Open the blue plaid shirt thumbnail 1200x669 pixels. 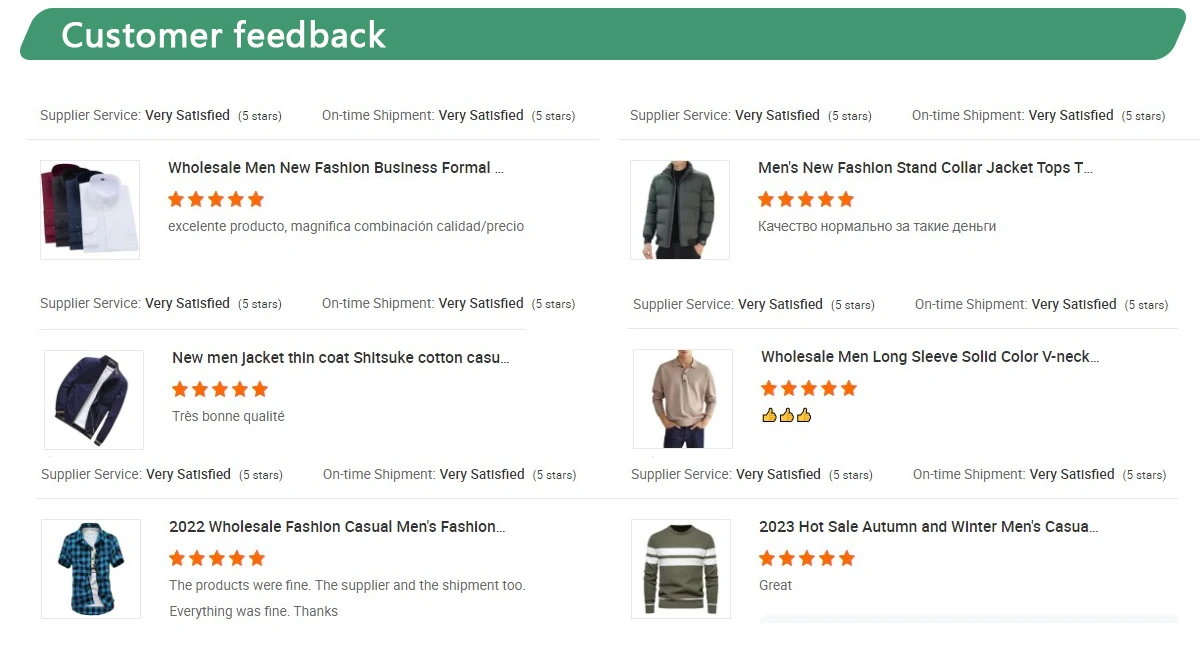[91, 568]
